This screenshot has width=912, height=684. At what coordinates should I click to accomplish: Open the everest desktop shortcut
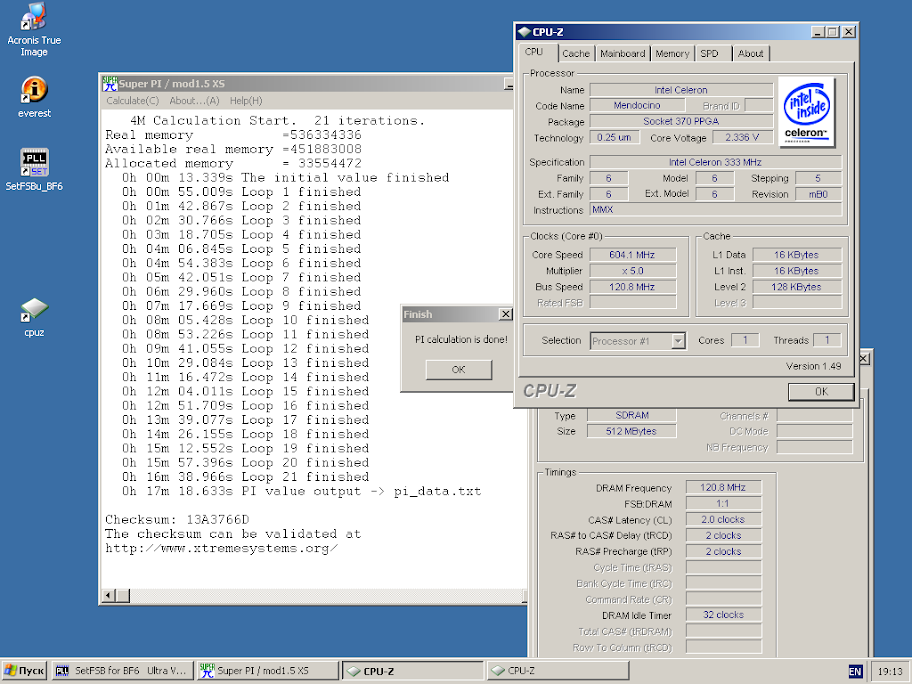34,97
